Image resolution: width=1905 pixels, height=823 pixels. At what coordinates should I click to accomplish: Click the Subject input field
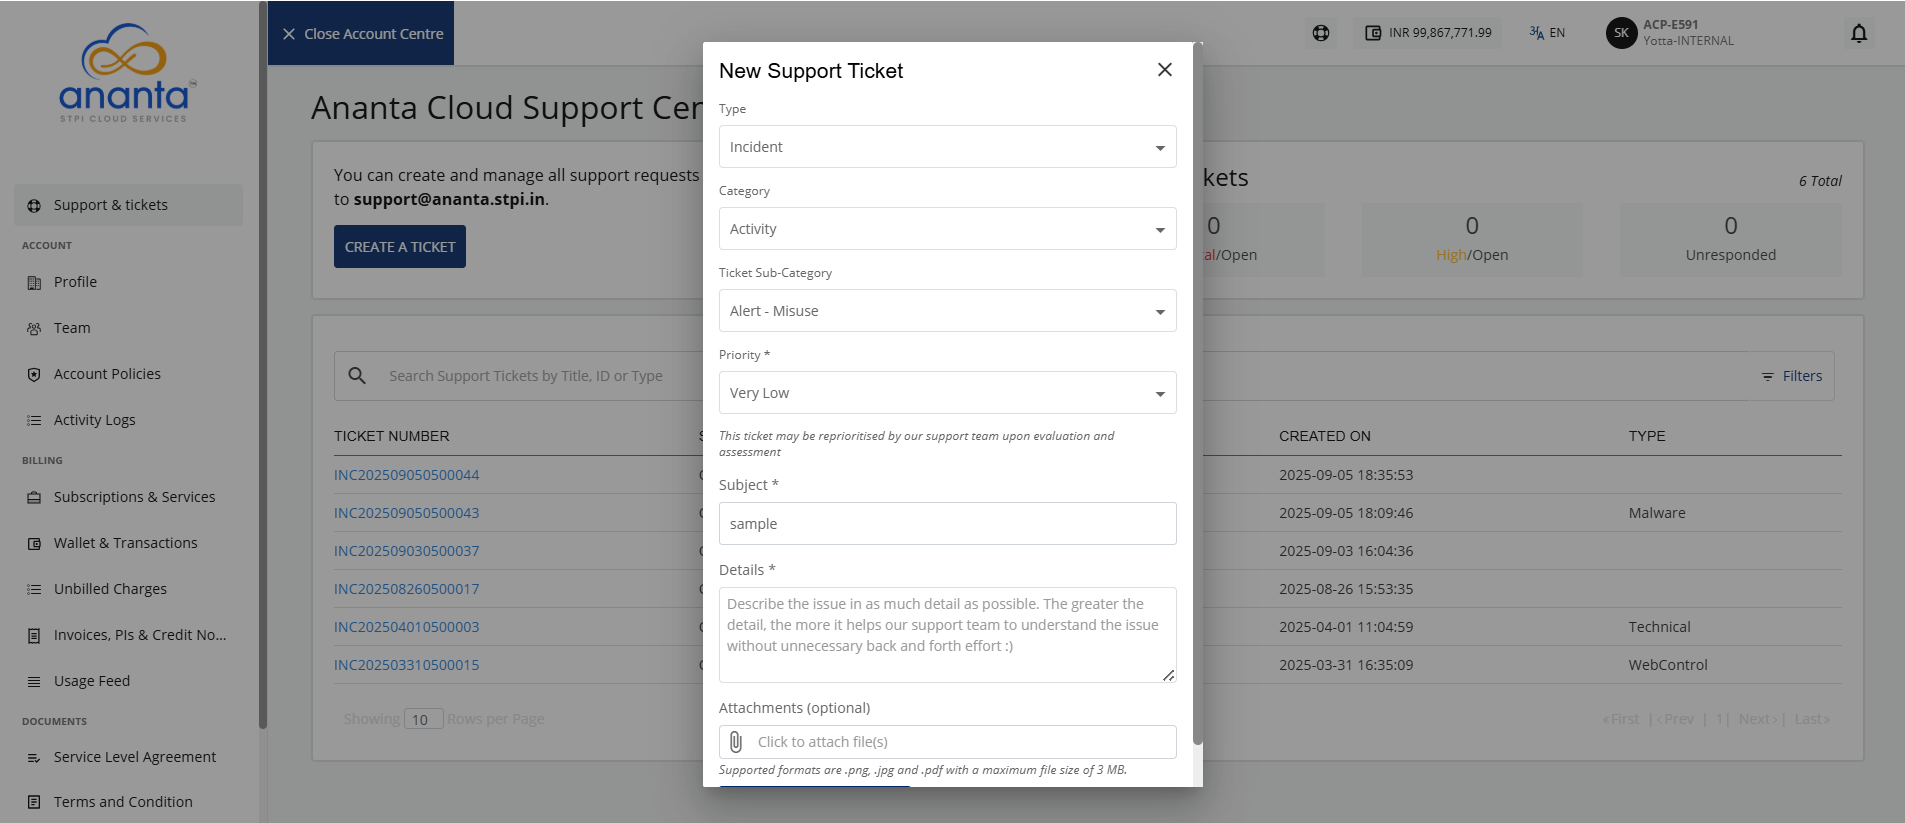[x=947, y=524]
